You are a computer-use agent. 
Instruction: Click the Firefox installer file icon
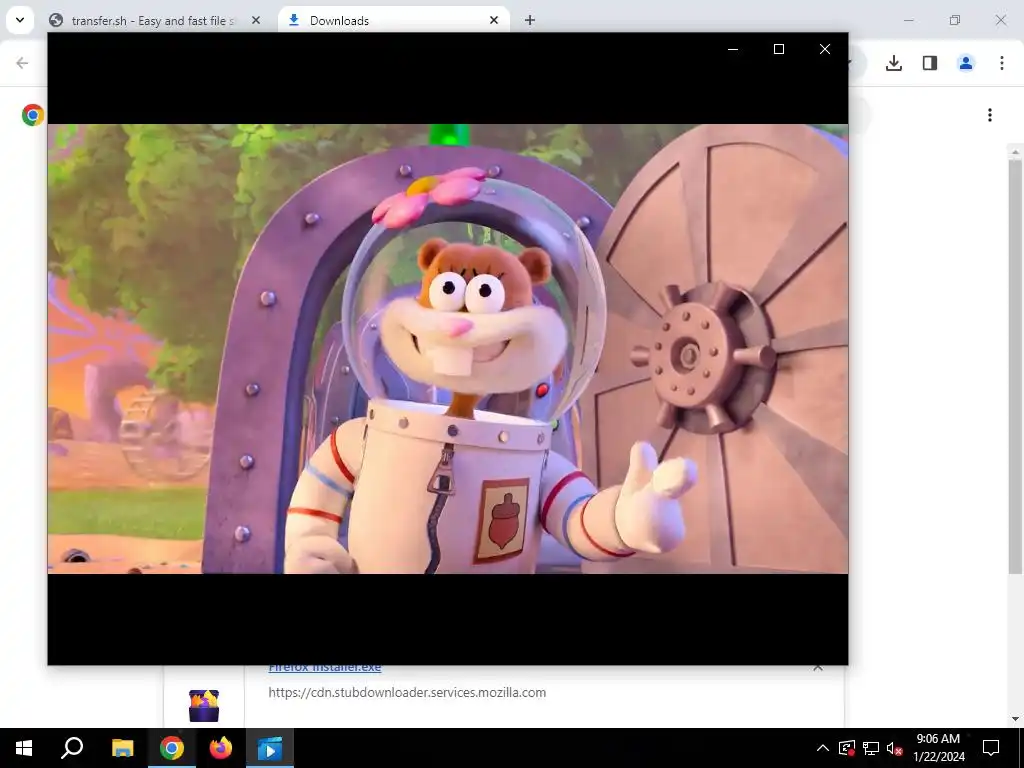204,706
